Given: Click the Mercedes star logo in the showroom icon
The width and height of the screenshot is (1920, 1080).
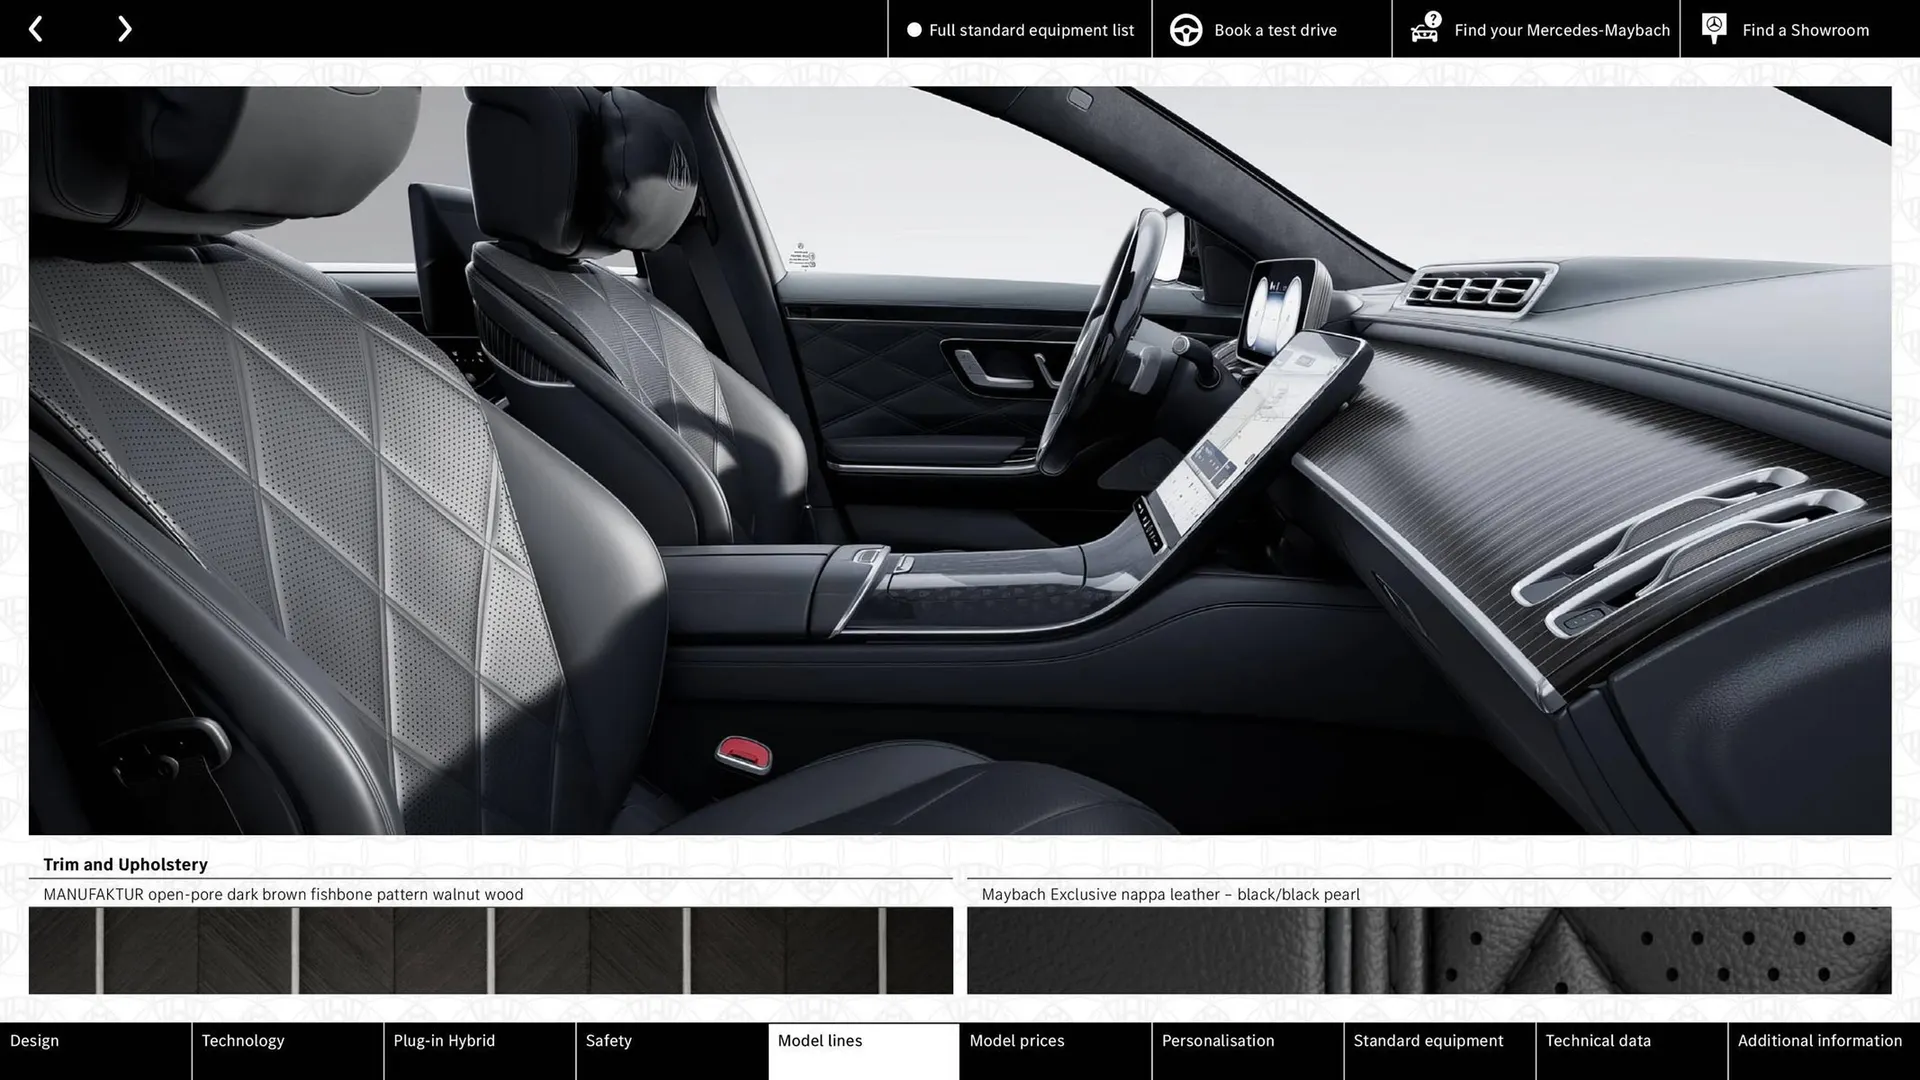Looking at the screenshot, I should 1713,23.
